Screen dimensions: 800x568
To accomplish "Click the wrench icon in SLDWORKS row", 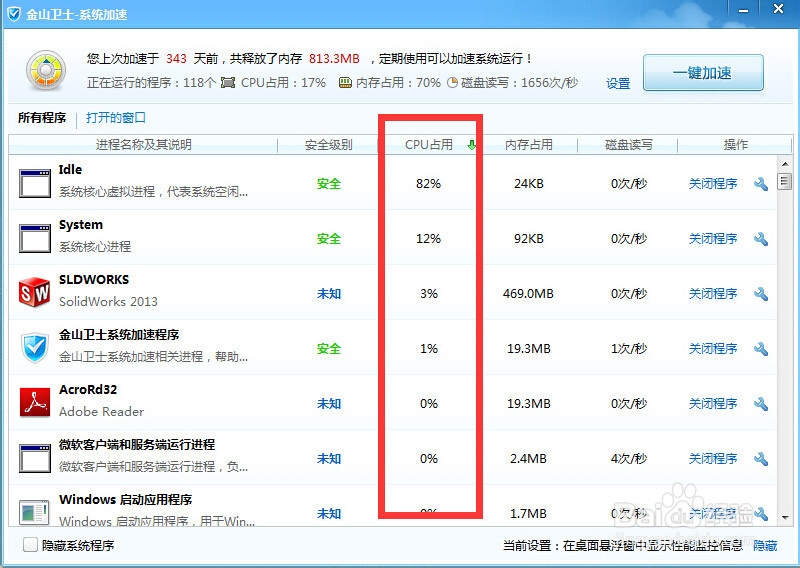I will 761,294.
